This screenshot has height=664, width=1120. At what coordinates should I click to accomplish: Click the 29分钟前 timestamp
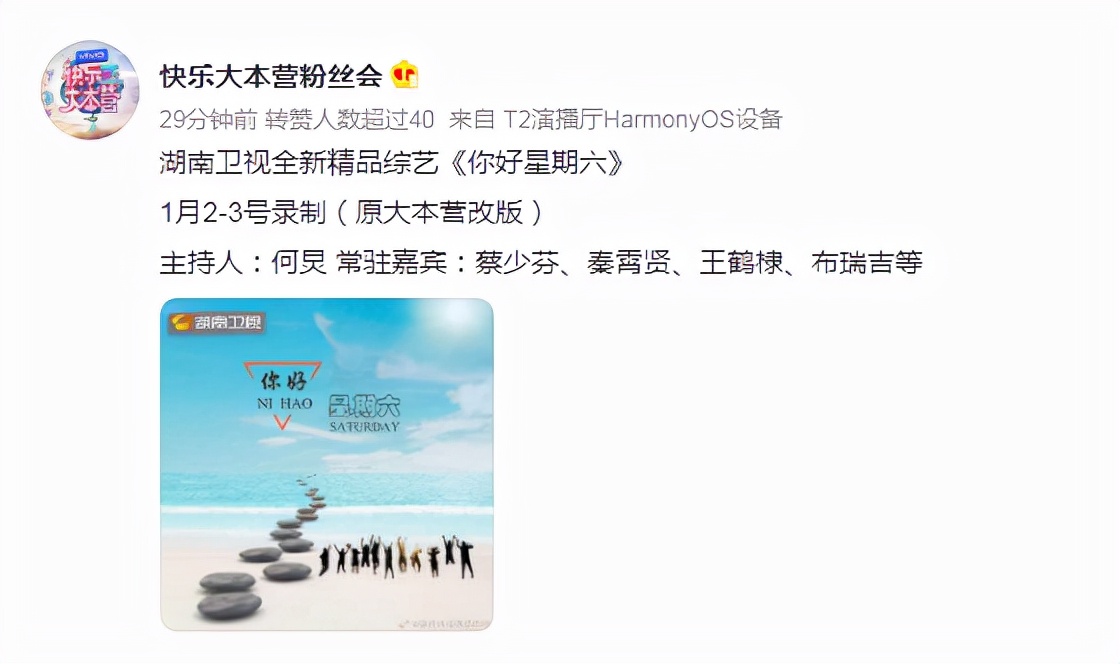[x=208, y=119]
